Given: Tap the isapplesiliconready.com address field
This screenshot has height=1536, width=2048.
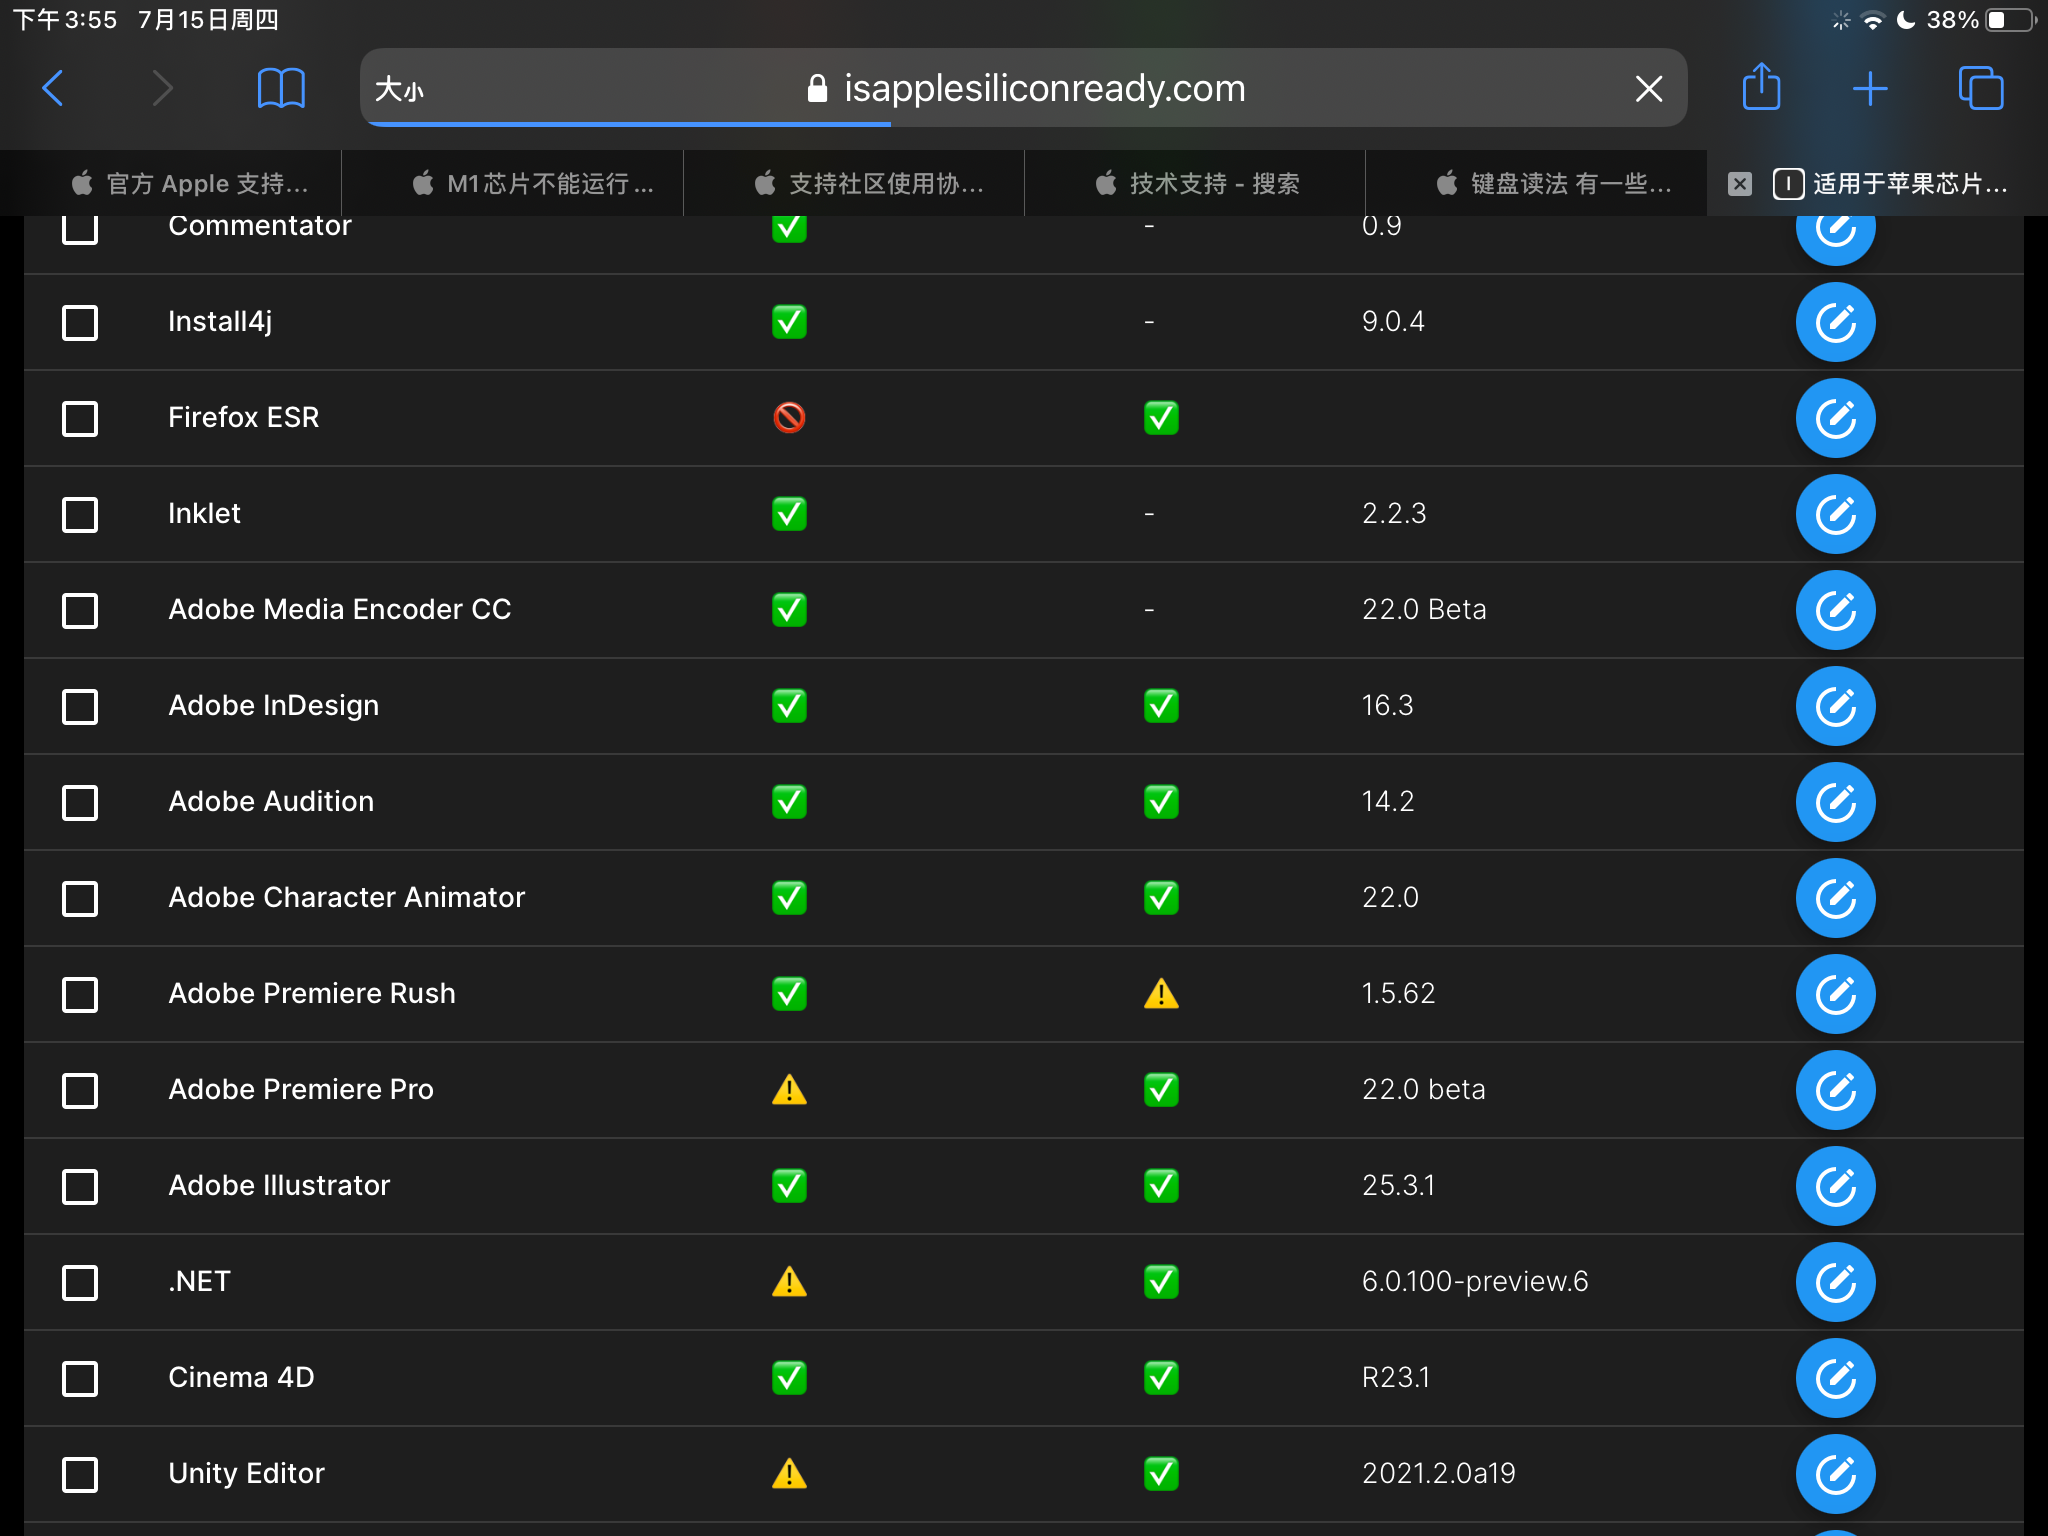Looking at the screenshot, I should [1044, 89].
